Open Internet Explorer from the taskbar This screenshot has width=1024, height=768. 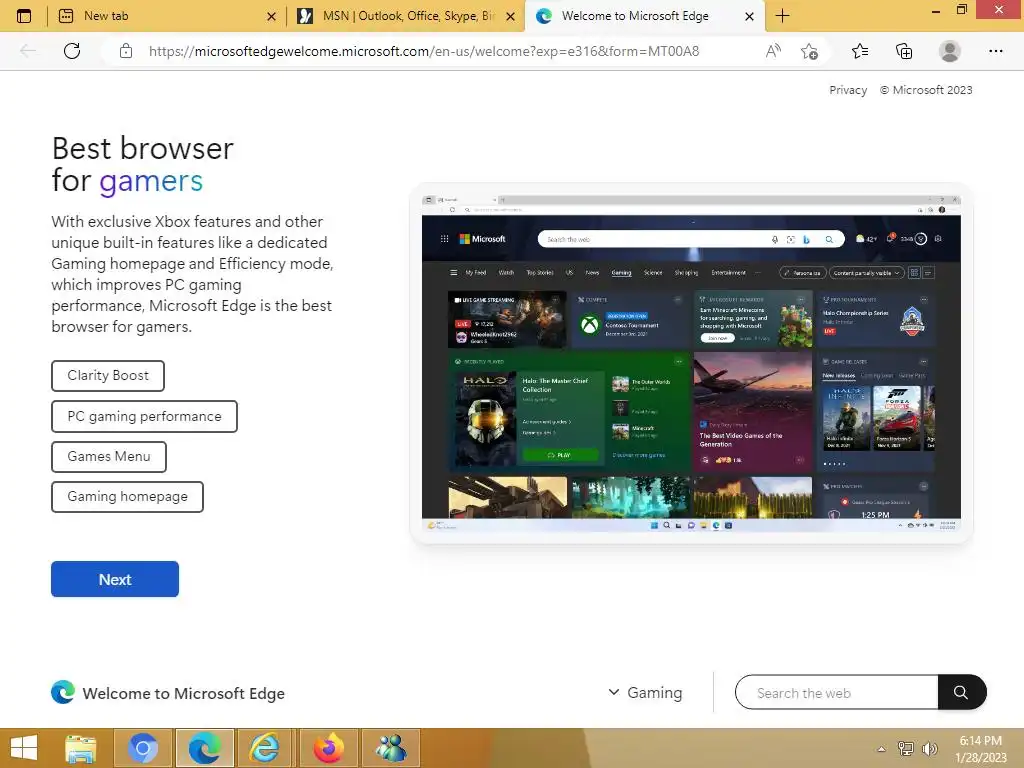(x=264, y=748)
